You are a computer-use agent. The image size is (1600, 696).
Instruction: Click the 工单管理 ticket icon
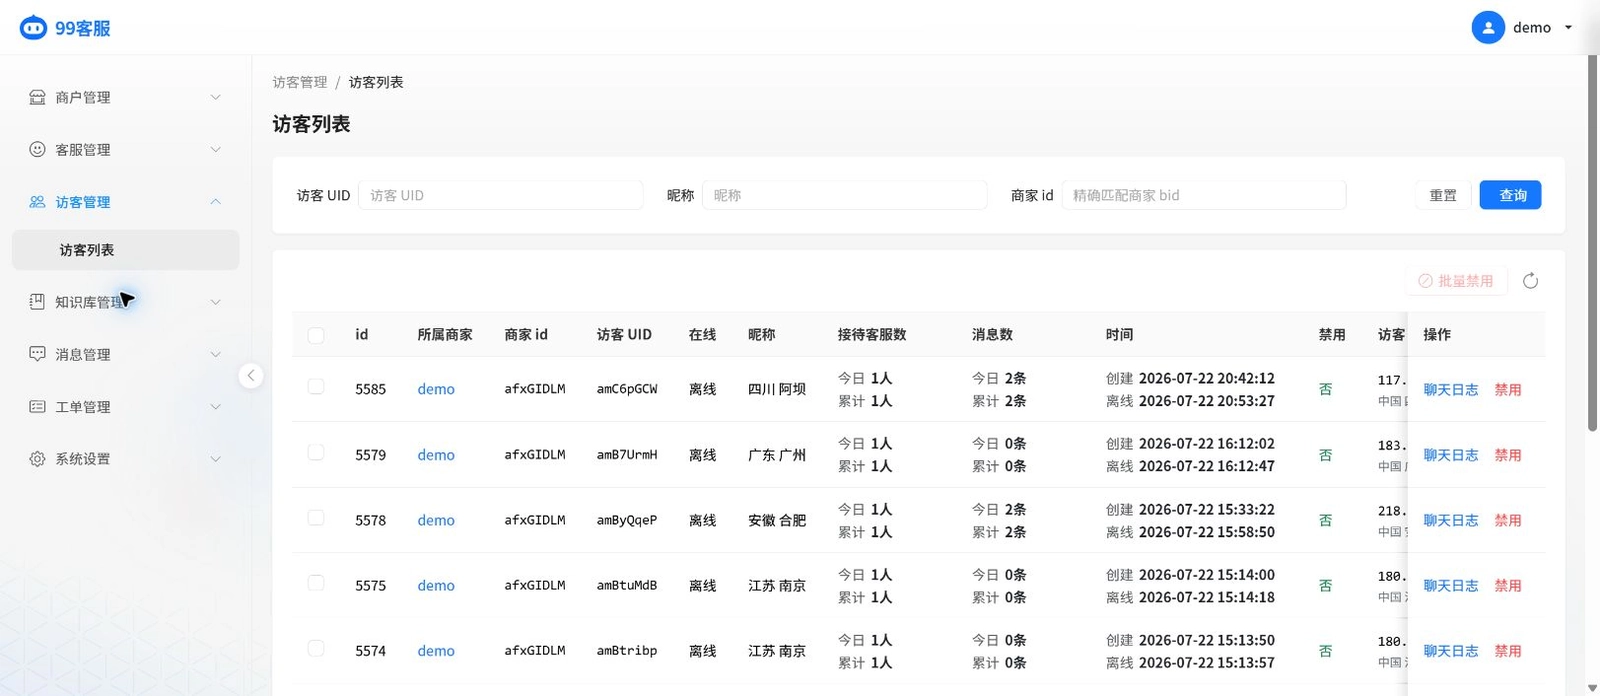[37, 406]
